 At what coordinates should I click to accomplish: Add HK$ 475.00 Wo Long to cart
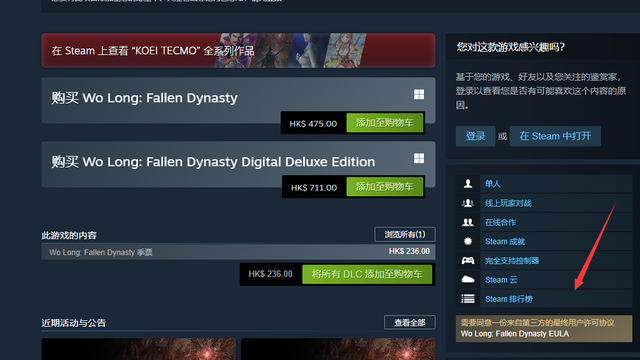pyautogui.click(x=384, y=123)
